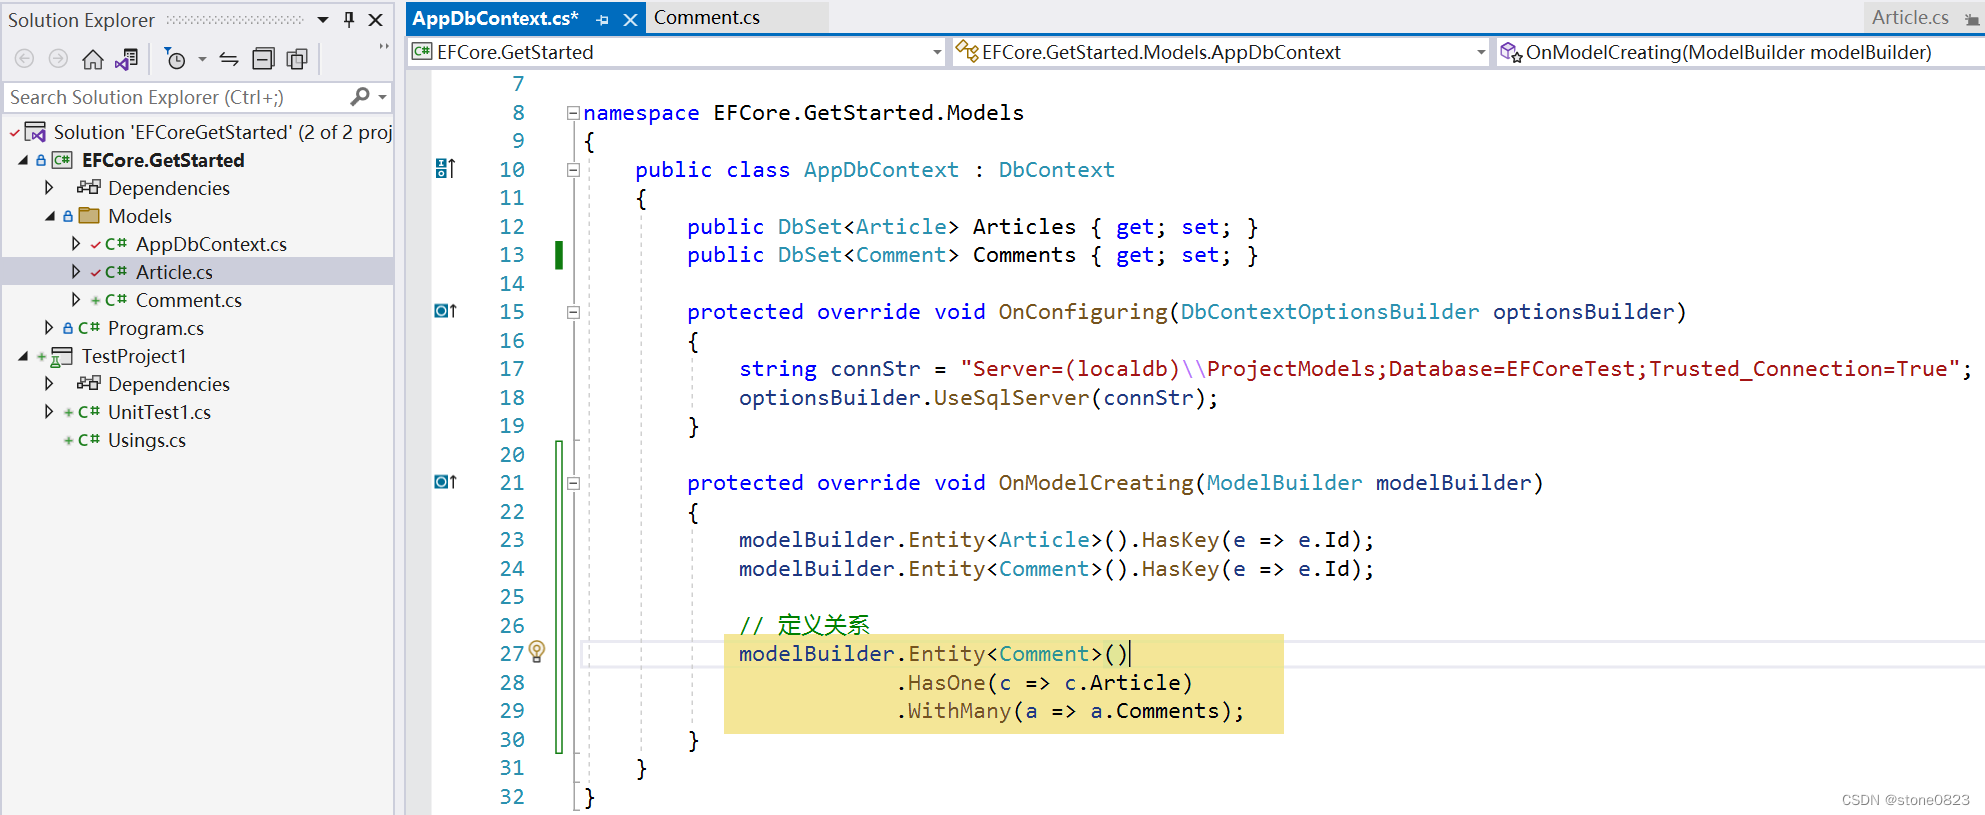Toggle Show All Files in Solution Explorer
Screen dimensions: 1985x815
click(297, 59)
